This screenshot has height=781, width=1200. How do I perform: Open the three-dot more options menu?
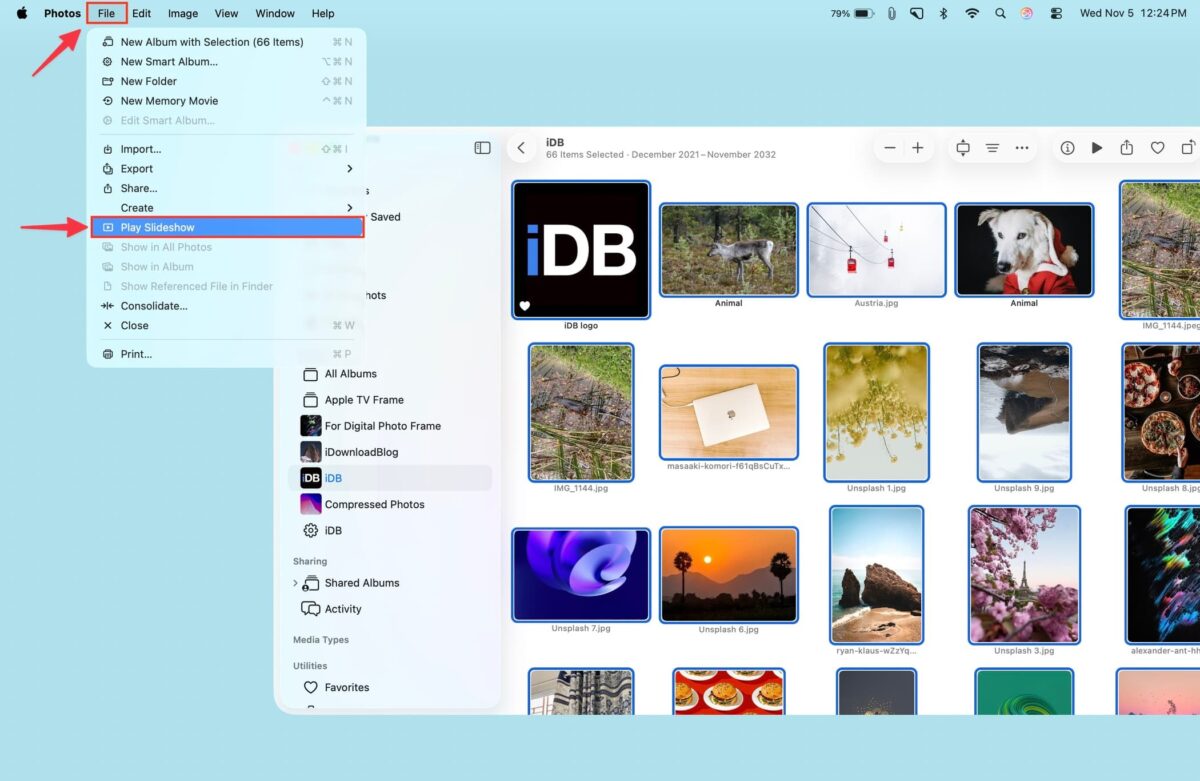pos(1021,148)
